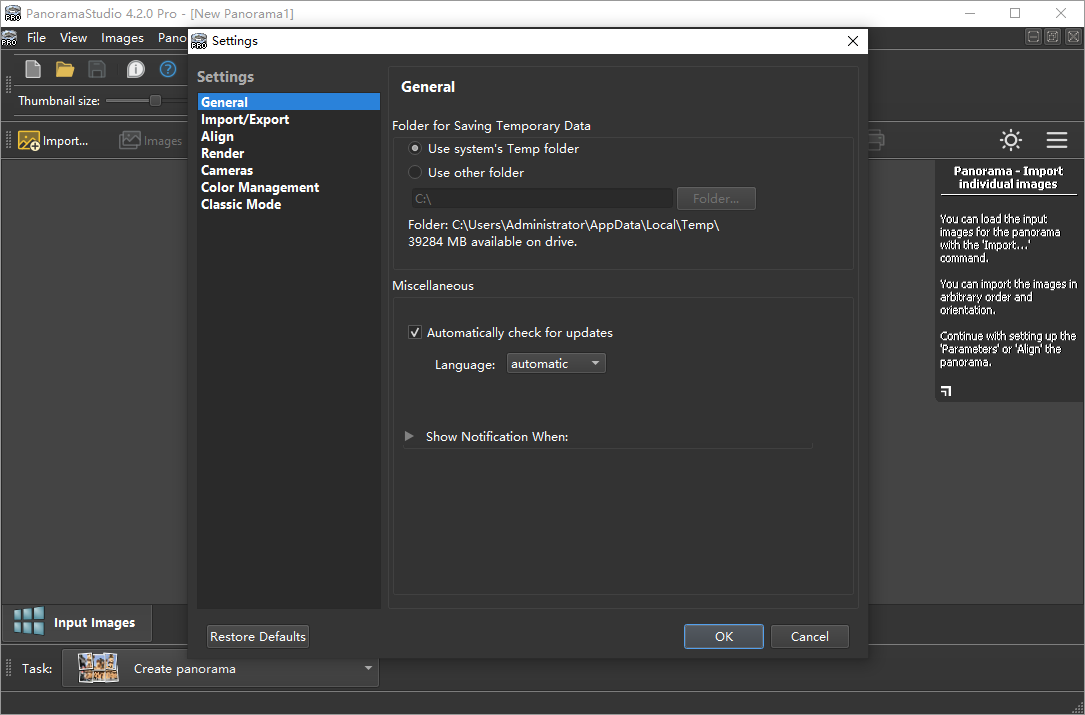Click the Thumbnail size slider handle
This screenshot has height=715, width=1085.
(156, 100)
